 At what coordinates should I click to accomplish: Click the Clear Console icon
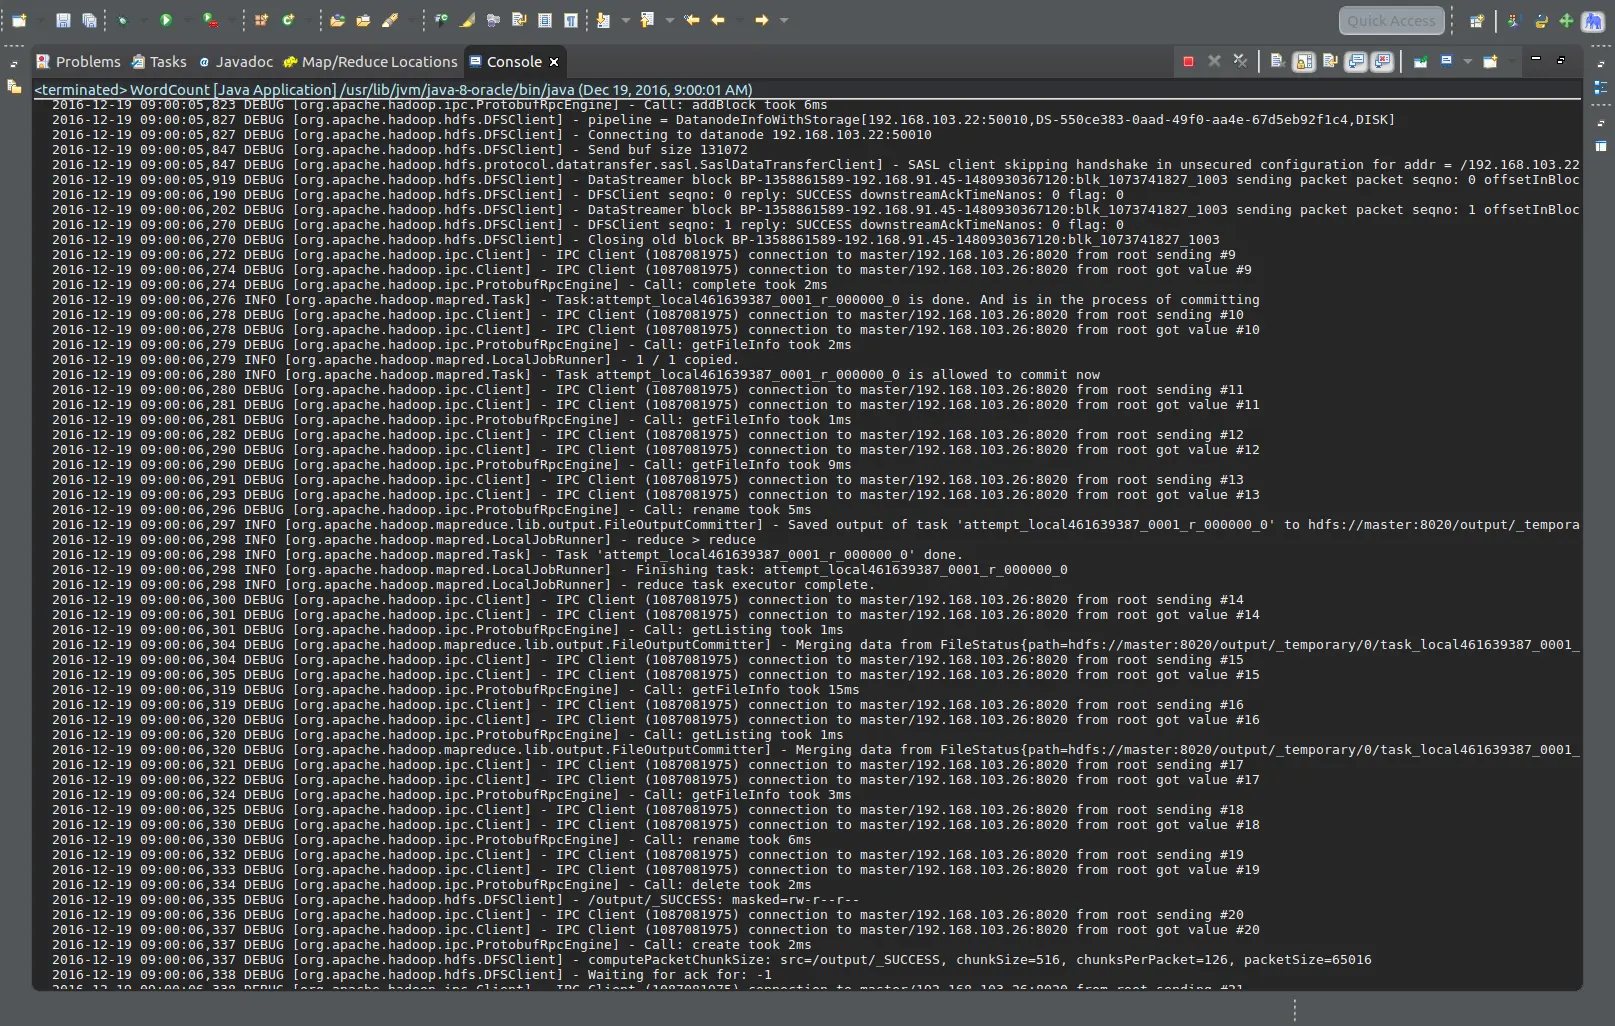(1278, 62)
